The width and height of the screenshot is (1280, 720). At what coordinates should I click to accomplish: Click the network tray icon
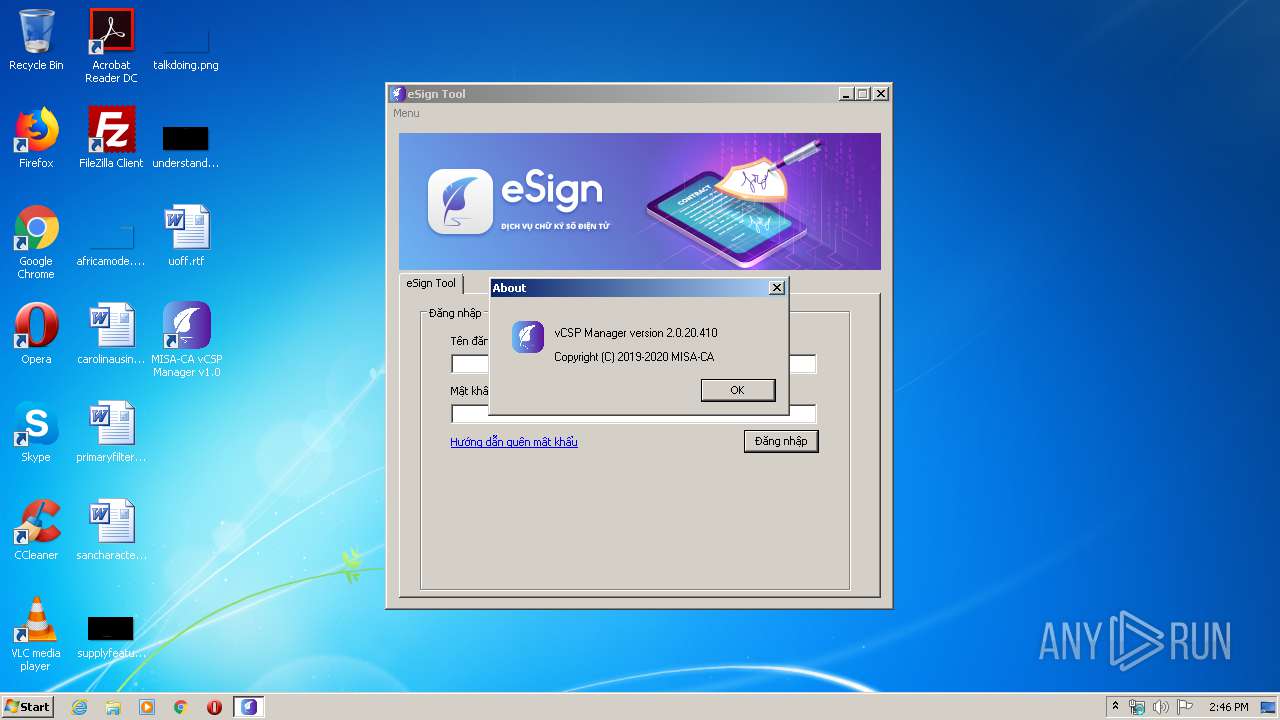tap(1137, 707)
